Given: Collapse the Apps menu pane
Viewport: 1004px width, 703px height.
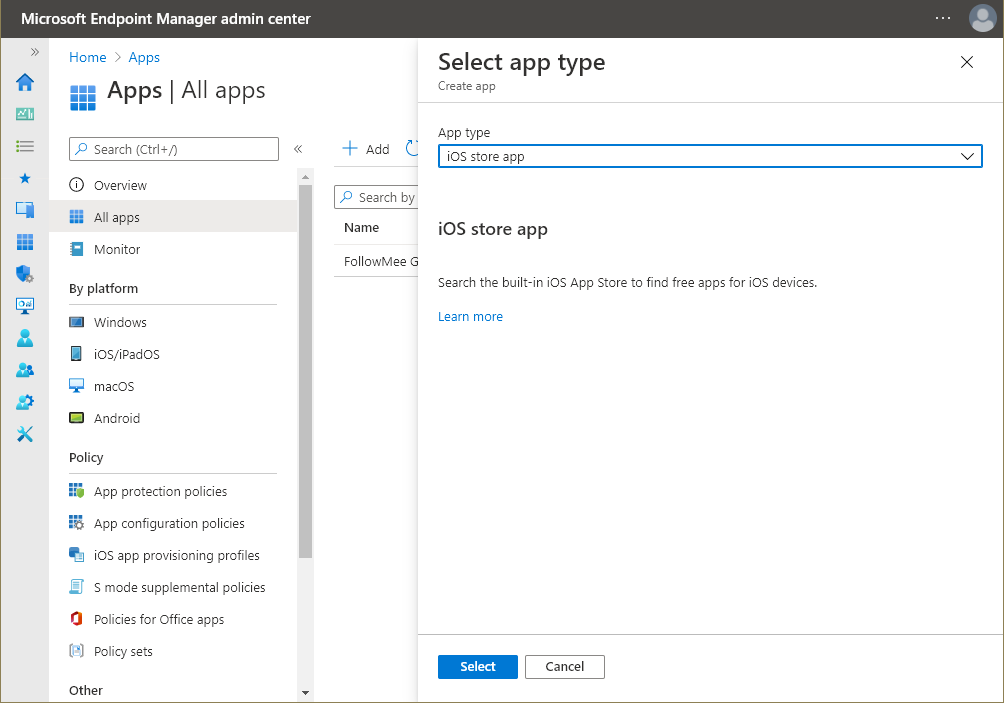Looking at the screenshot, I should click(298, 149).
